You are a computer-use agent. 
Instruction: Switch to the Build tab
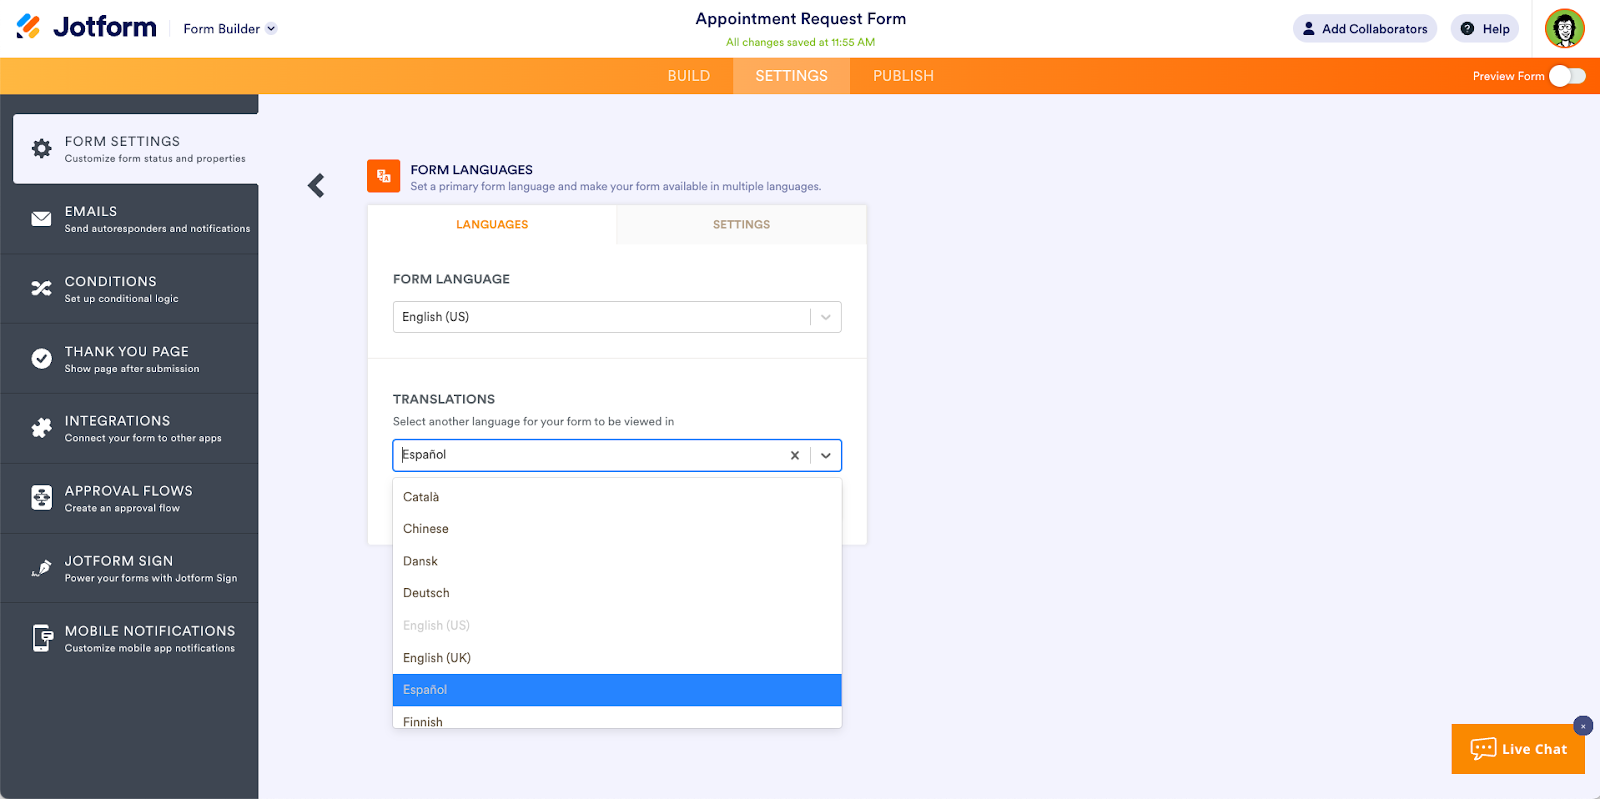coord(689,76)
